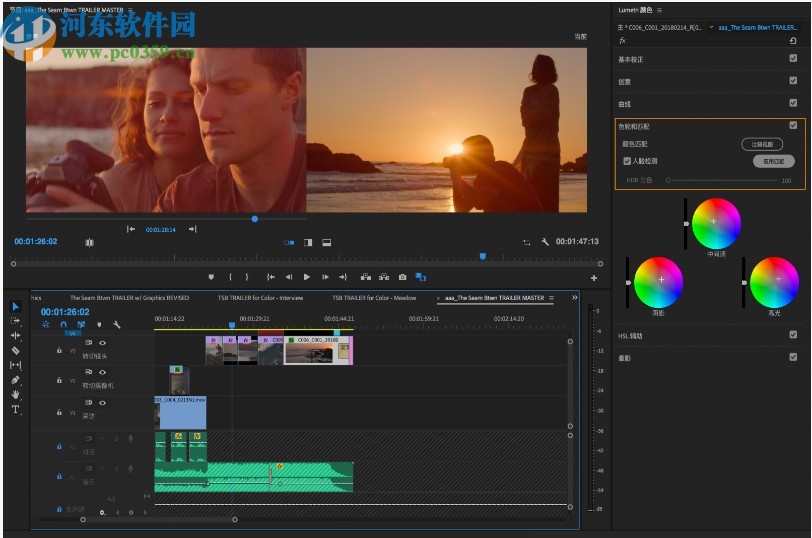The width and height of the screenshot is (812, 538).
Task: Go to Out point
Action: point(343,277)
